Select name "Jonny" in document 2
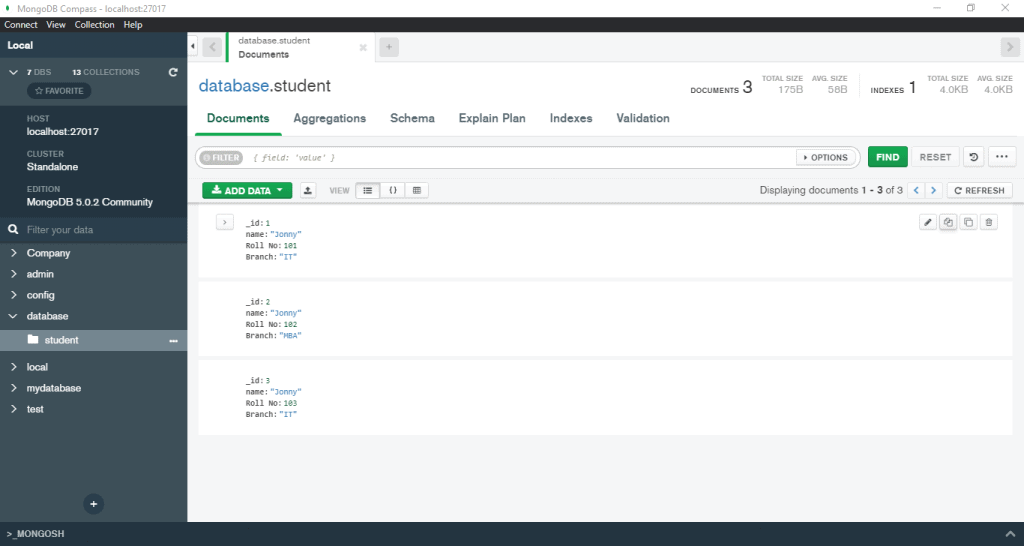This screenshot has height=546, width=1024. [285, 313]
